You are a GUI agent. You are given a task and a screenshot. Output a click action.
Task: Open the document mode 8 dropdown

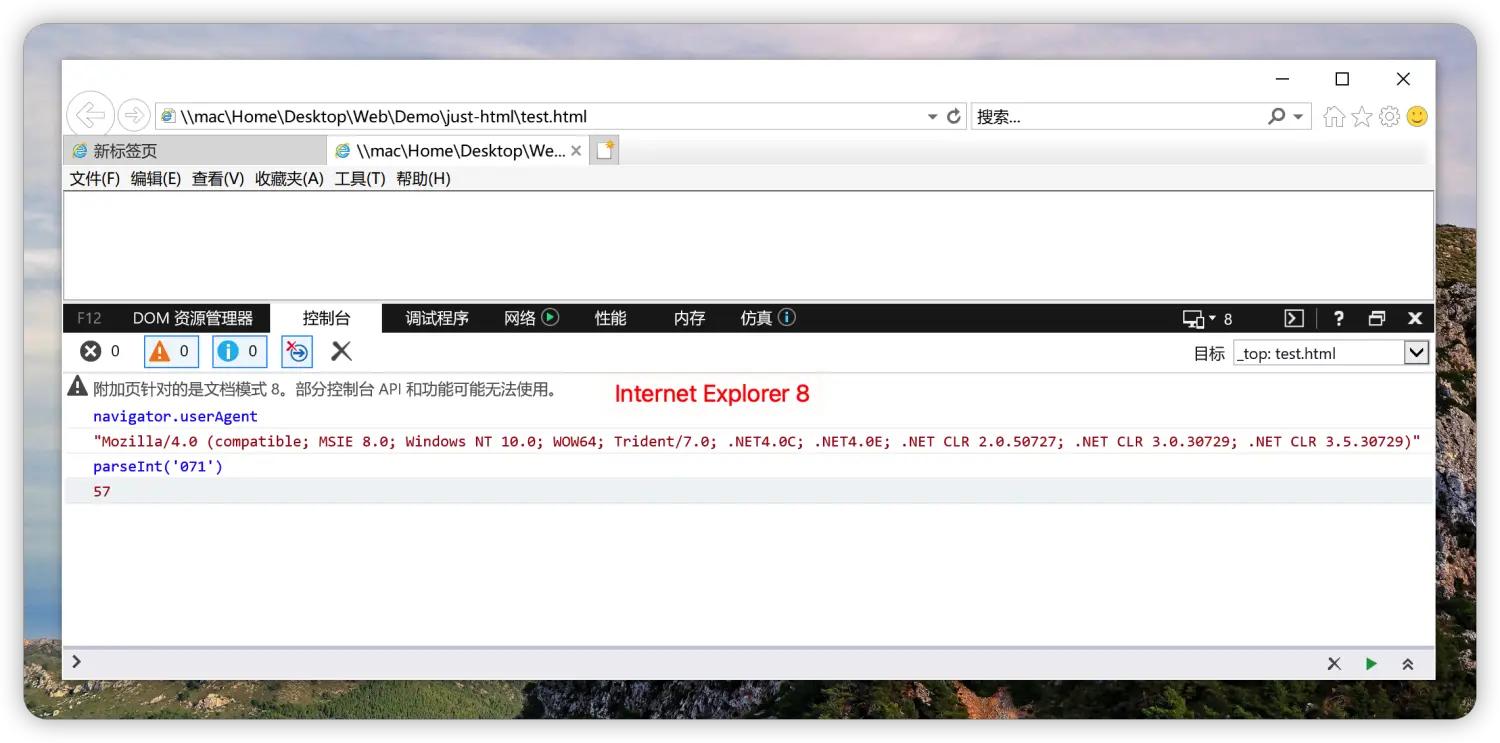[x=1207, y=319]
